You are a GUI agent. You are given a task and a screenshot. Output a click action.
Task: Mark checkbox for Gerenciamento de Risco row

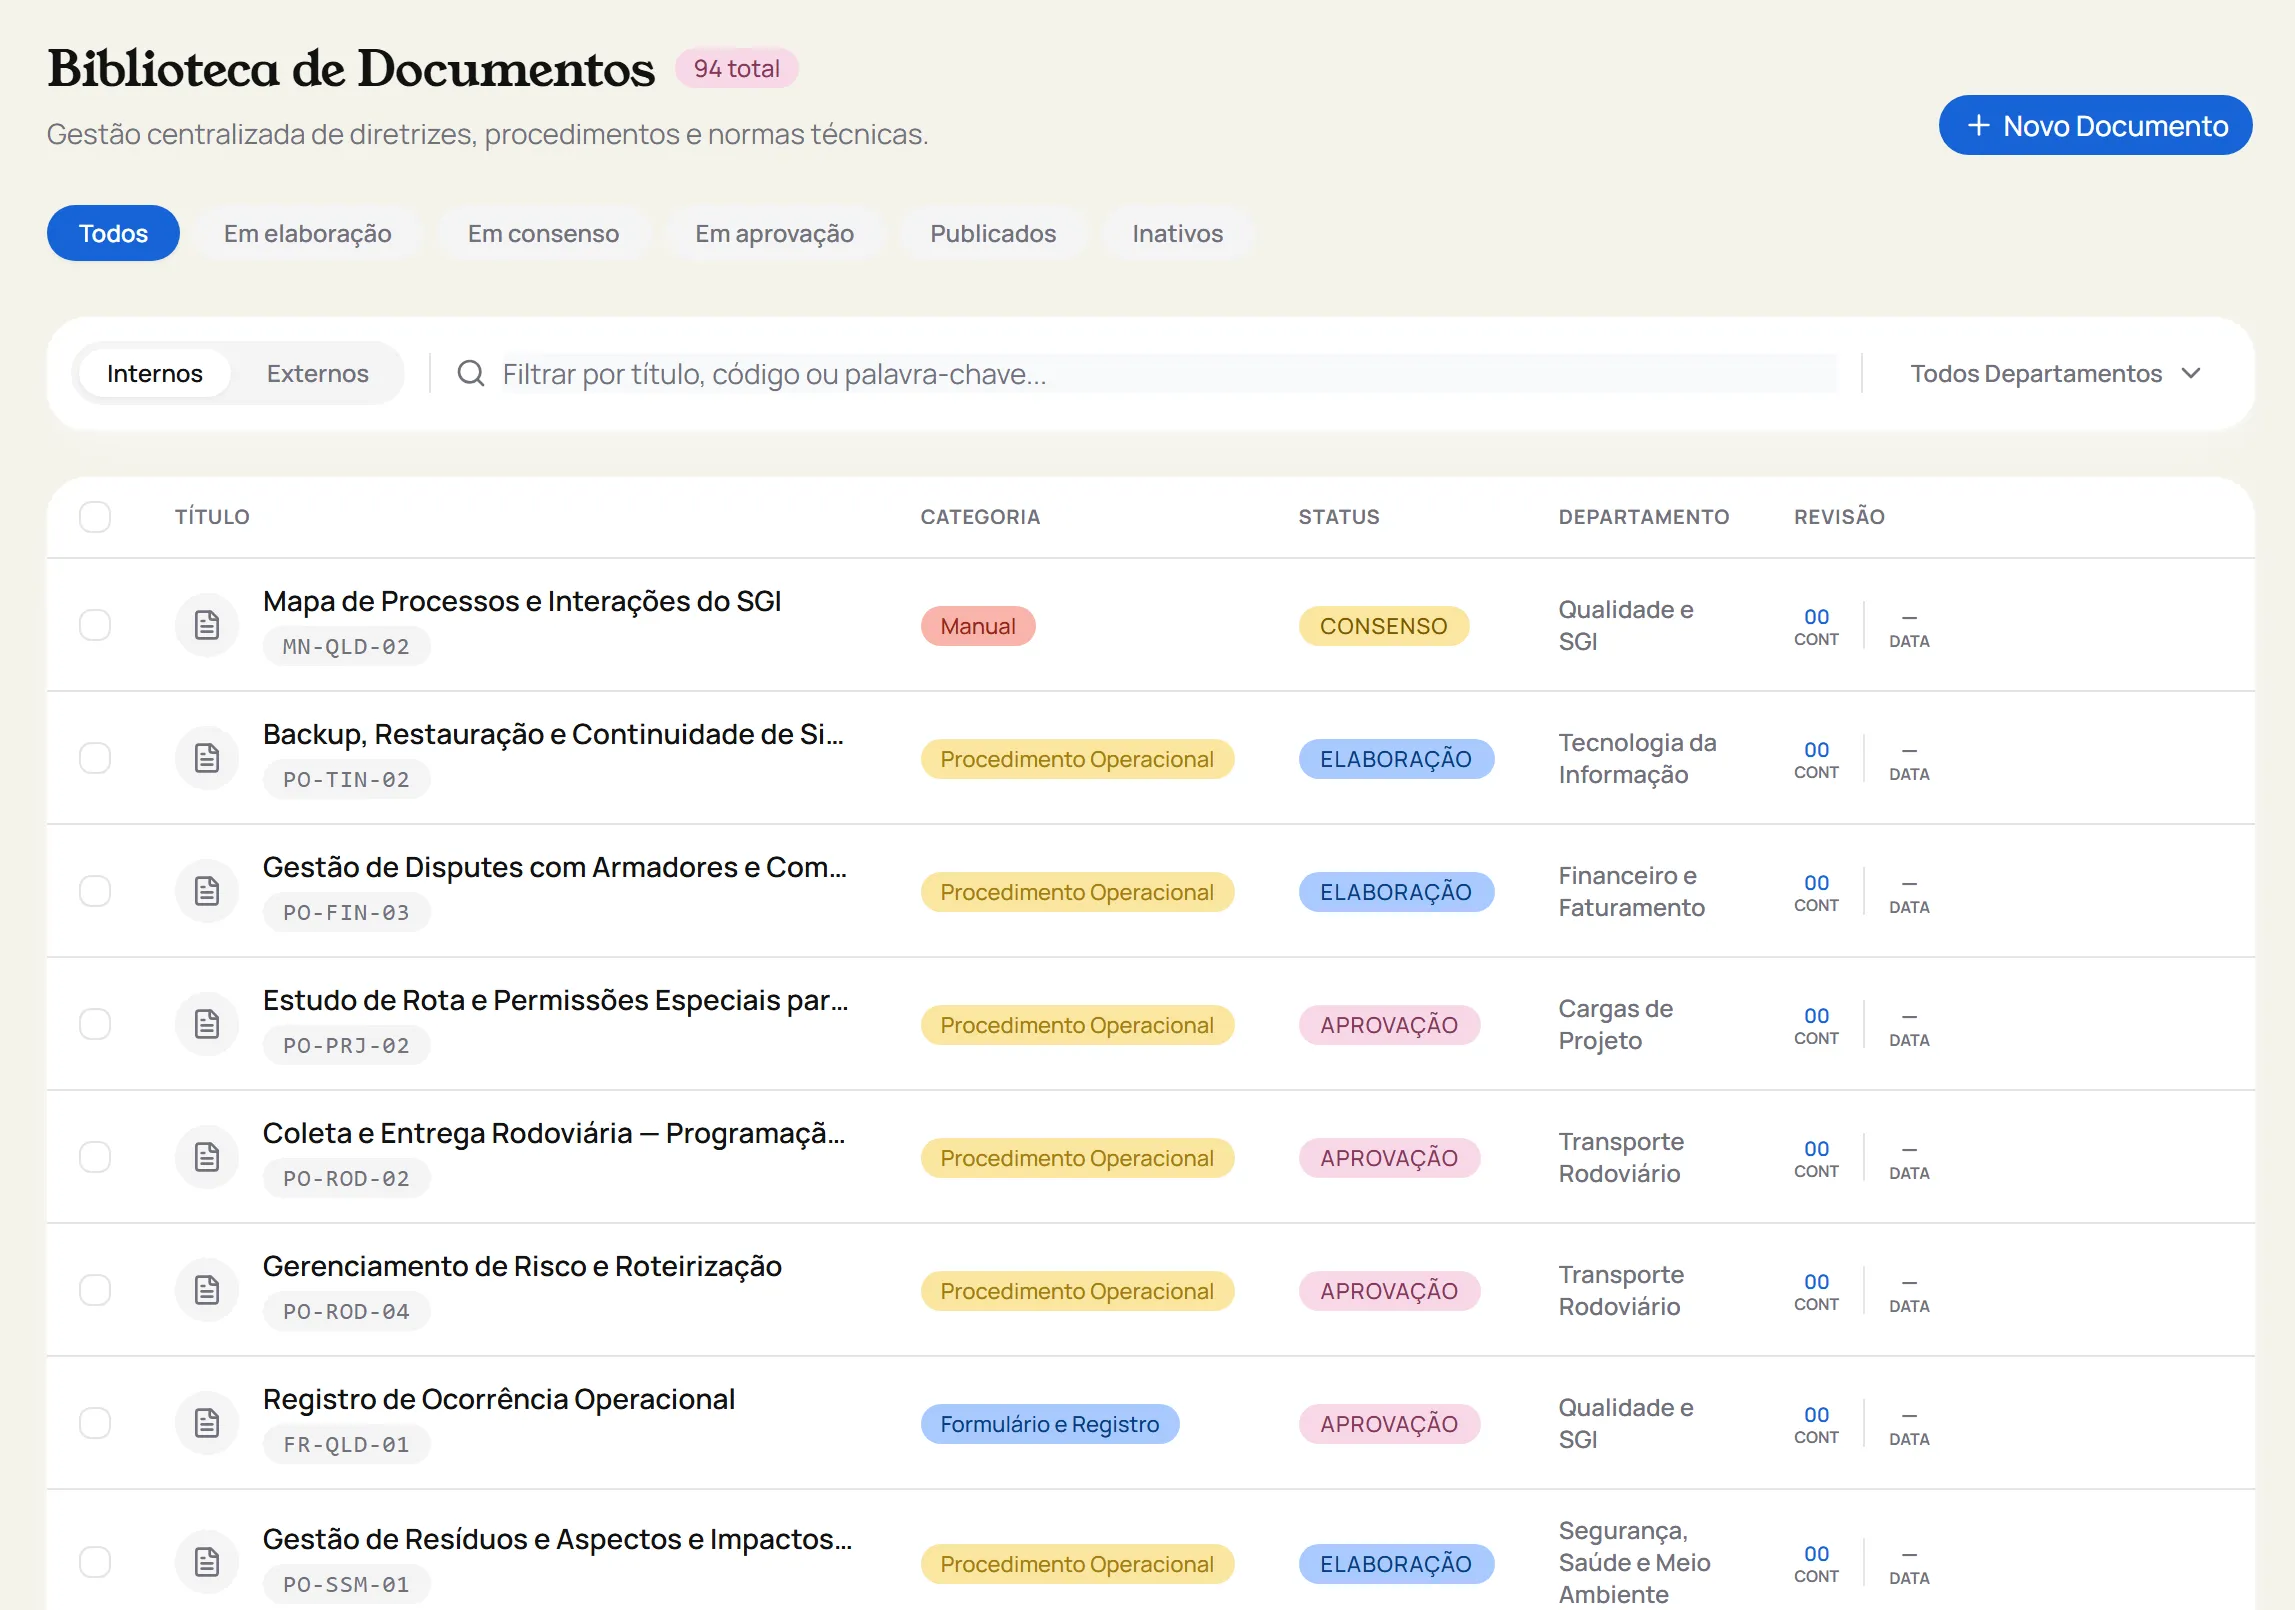[95, 1290]
